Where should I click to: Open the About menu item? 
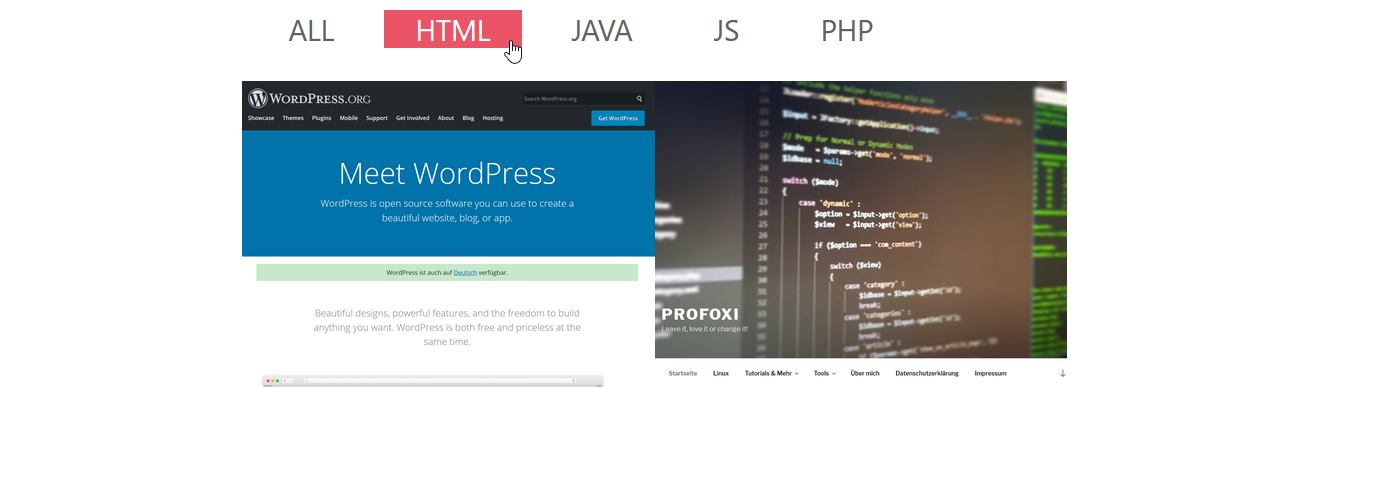point(446,118)
